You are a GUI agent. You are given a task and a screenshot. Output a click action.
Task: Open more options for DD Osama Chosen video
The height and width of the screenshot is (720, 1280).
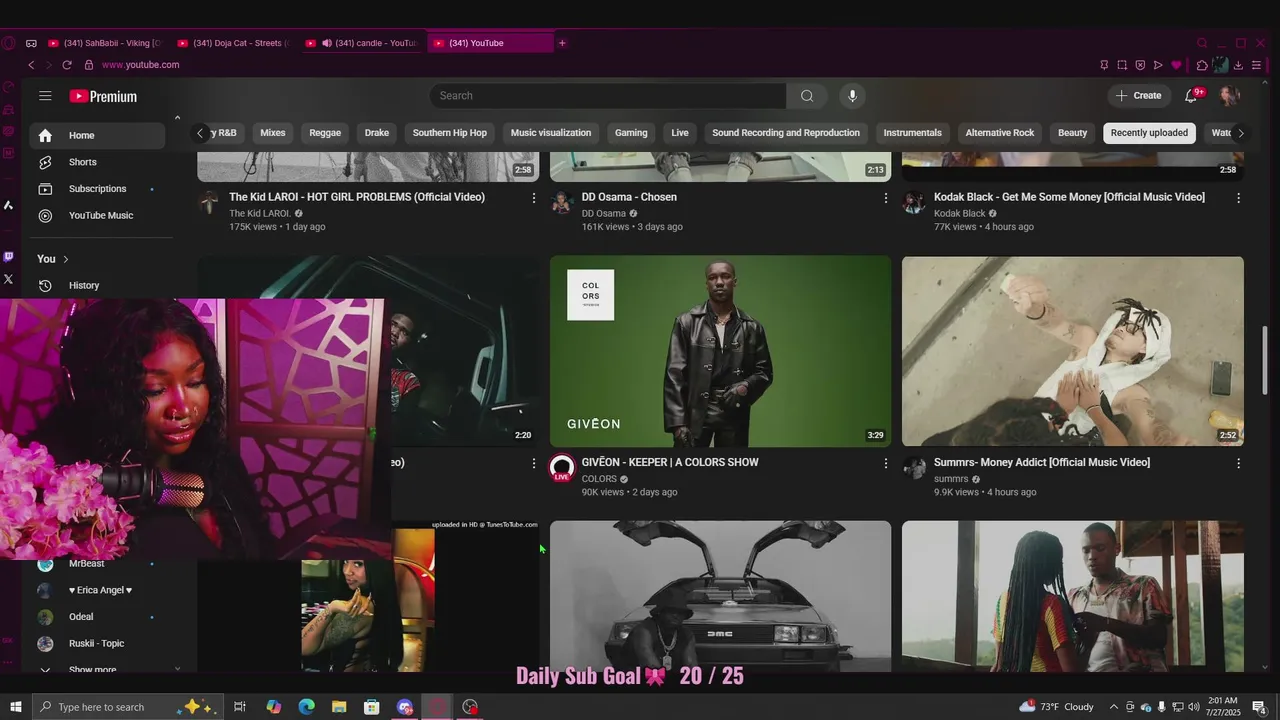click(x=885, y=198)
